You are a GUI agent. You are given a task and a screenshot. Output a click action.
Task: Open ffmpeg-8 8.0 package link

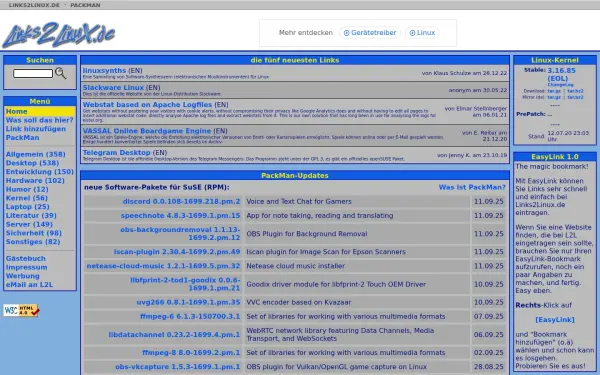point(191,352)
